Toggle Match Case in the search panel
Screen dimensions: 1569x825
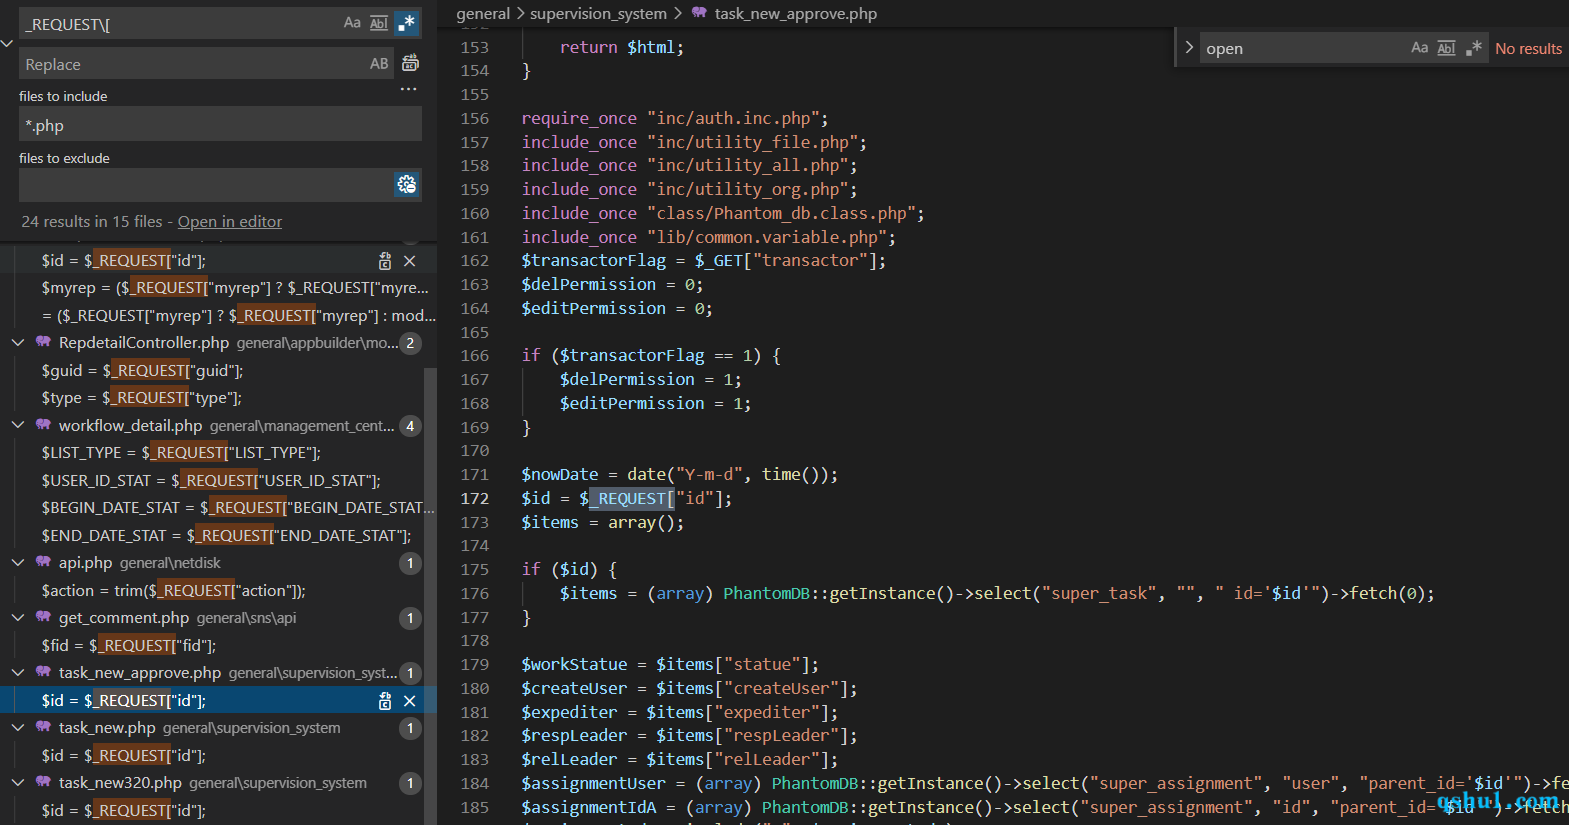click(352, 23)
